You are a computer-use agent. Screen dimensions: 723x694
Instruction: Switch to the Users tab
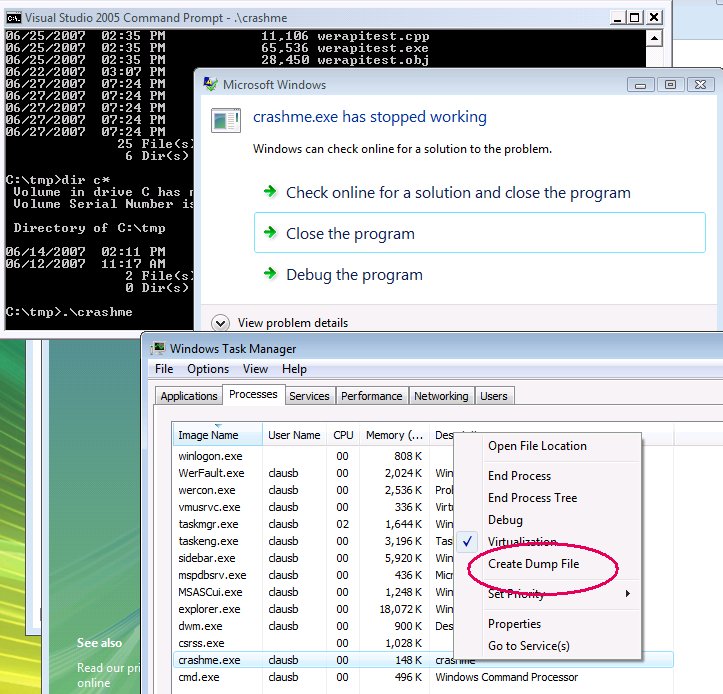pos(494,396)
